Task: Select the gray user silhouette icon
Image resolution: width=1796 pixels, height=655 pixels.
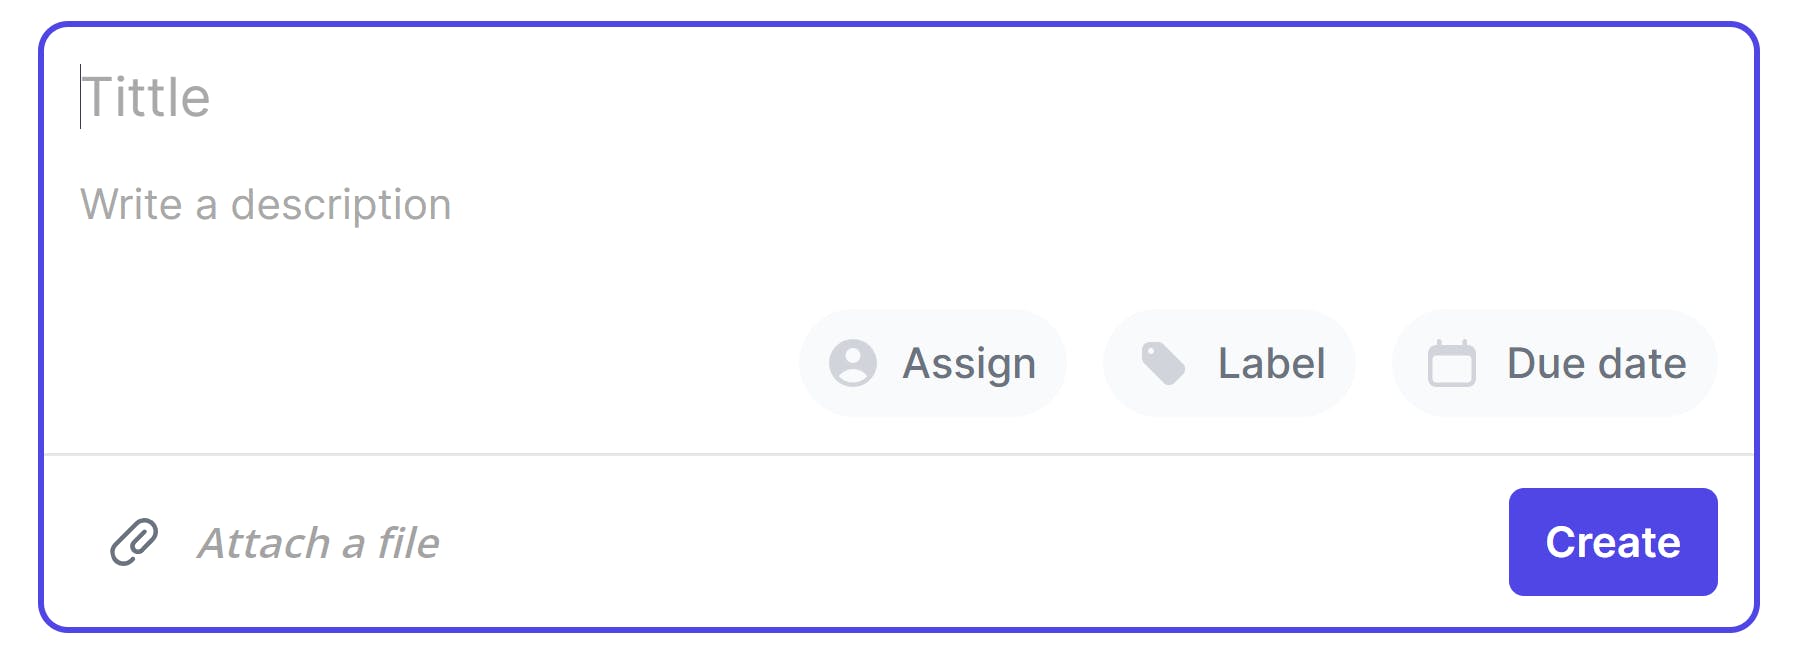Action: click(853, 363)
